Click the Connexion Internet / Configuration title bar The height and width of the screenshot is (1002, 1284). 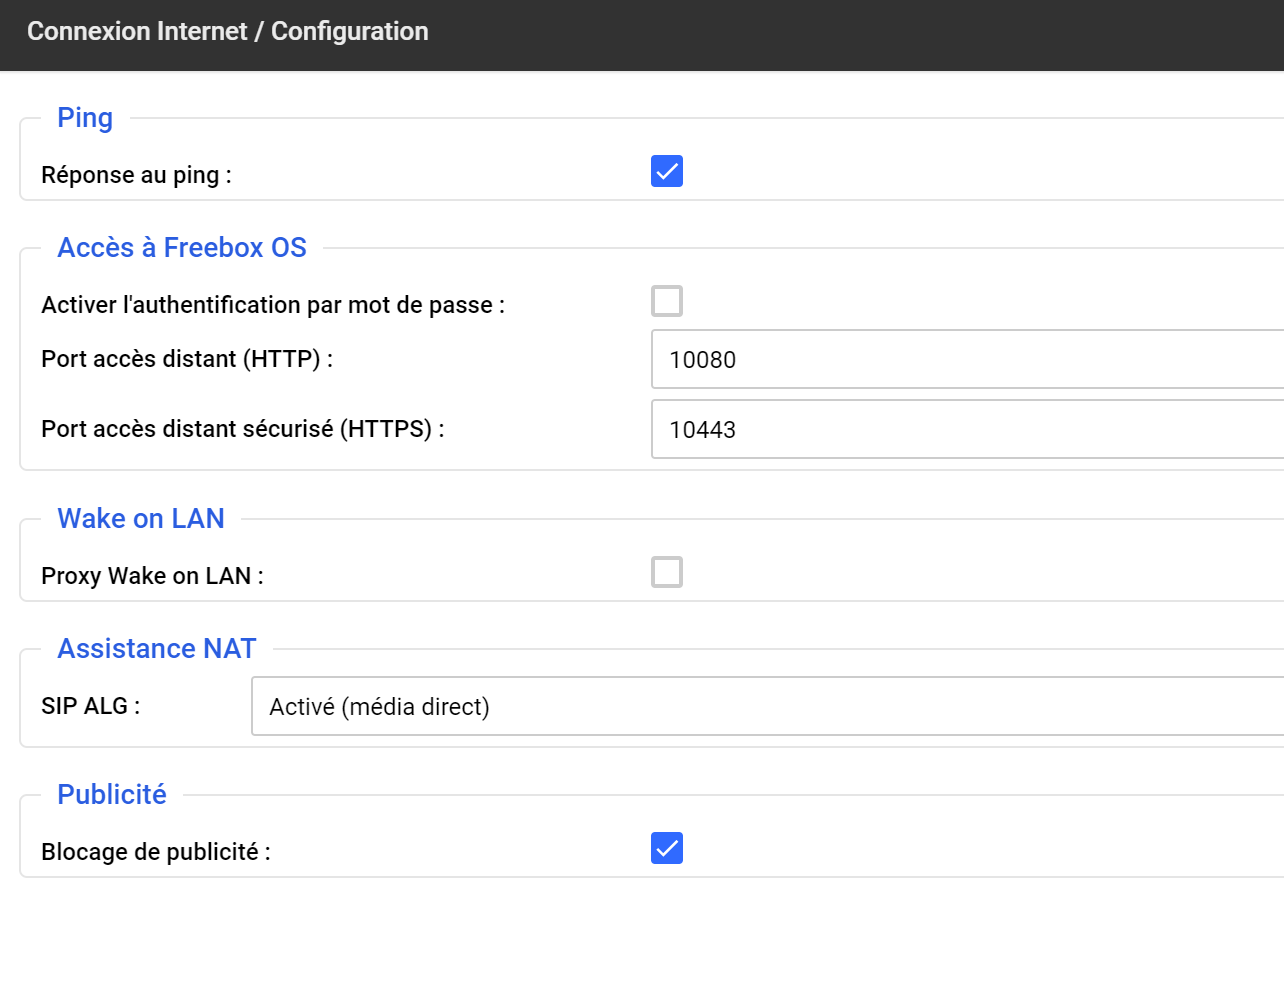pyautogui.click(x=228, y=32)
